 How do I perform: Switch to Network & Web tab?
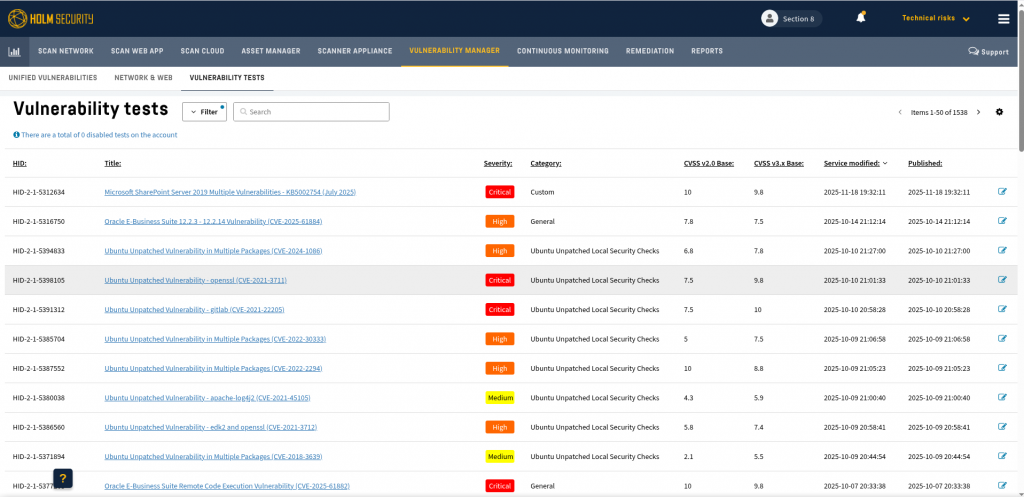(144, 78)
